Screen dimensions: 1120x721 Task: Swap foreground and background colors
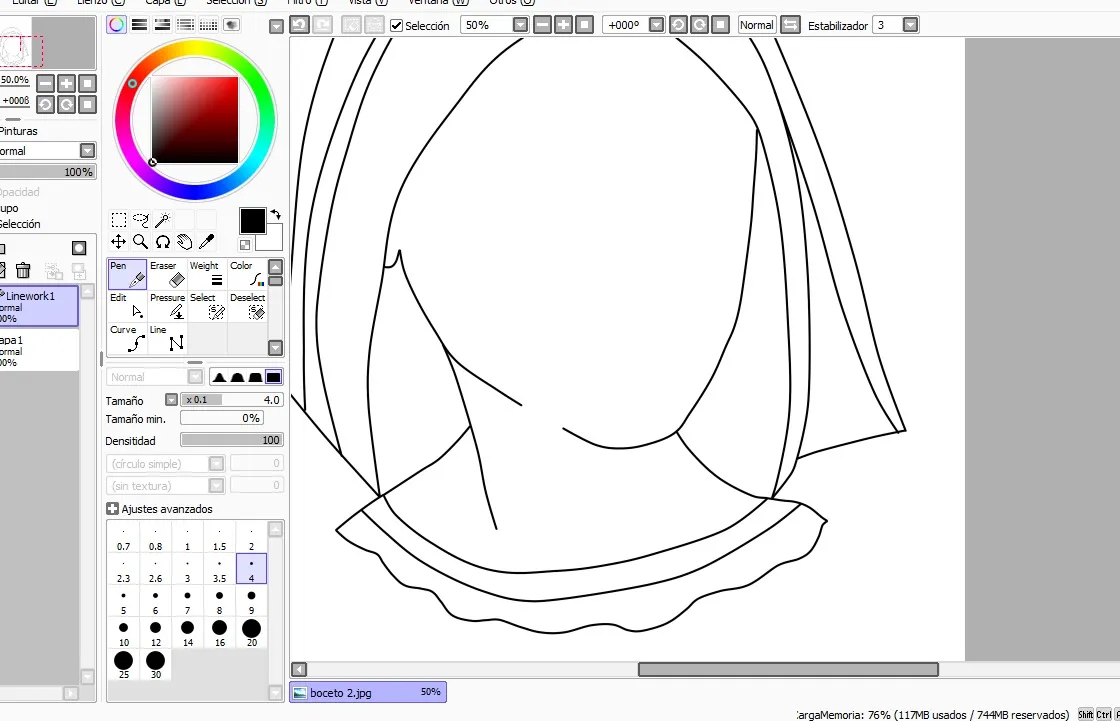coord(276,214)
